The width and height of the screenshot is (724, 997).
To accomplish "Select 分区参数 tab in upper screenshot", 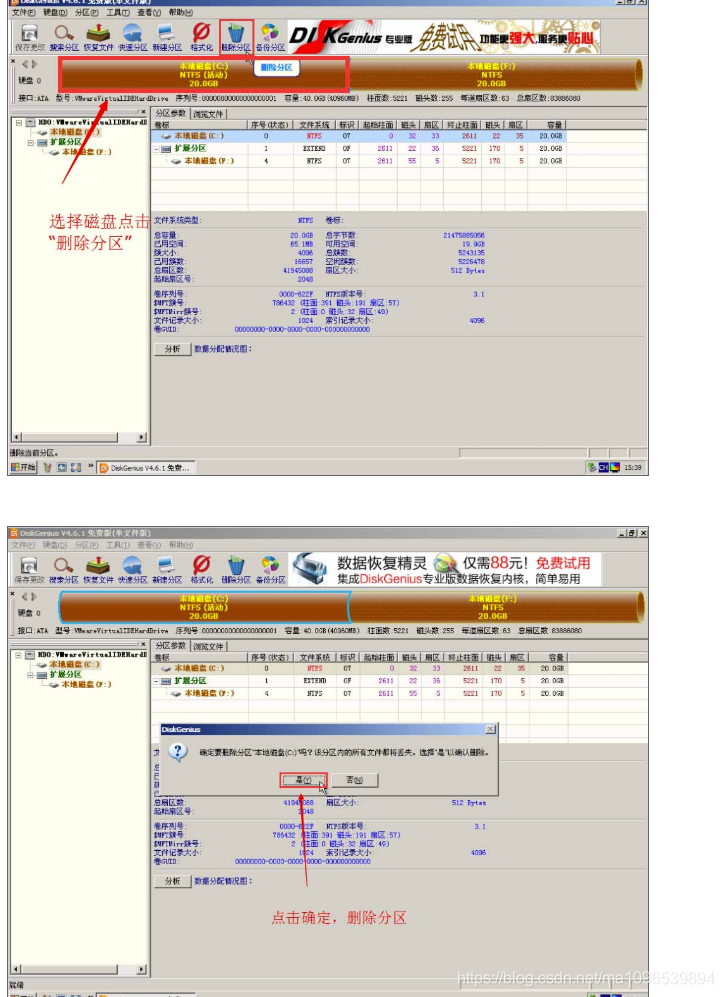I will click(170, 113).
